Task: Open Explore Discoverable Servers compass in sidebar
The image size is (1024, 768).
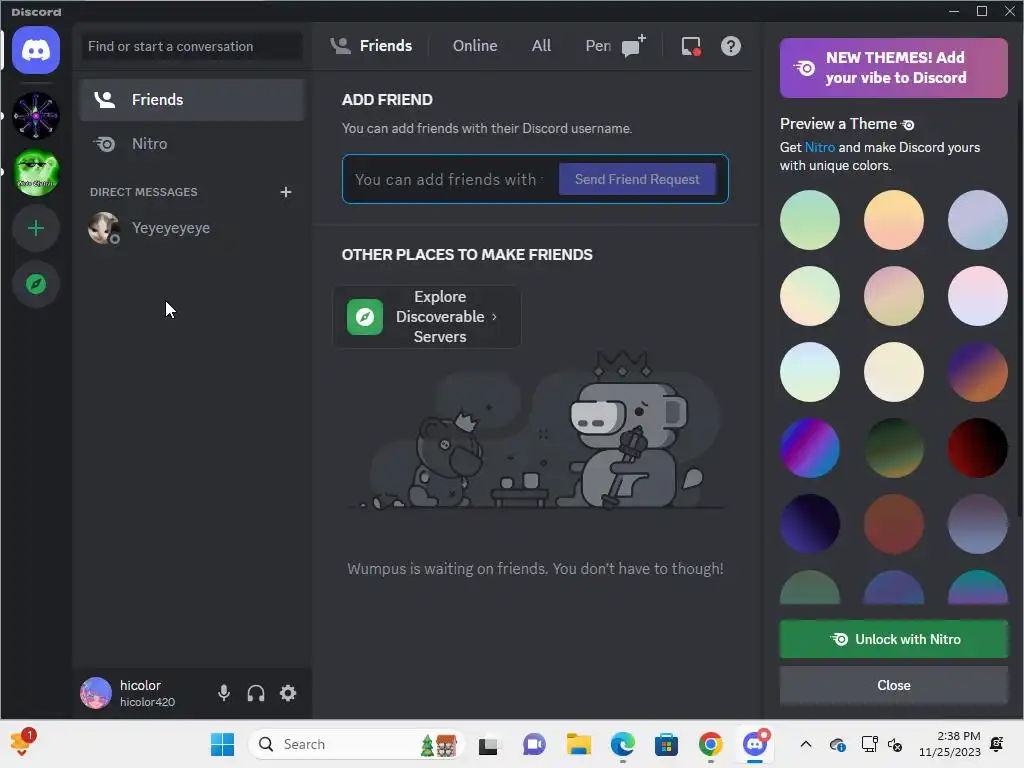Action: [x=36, y=284]
